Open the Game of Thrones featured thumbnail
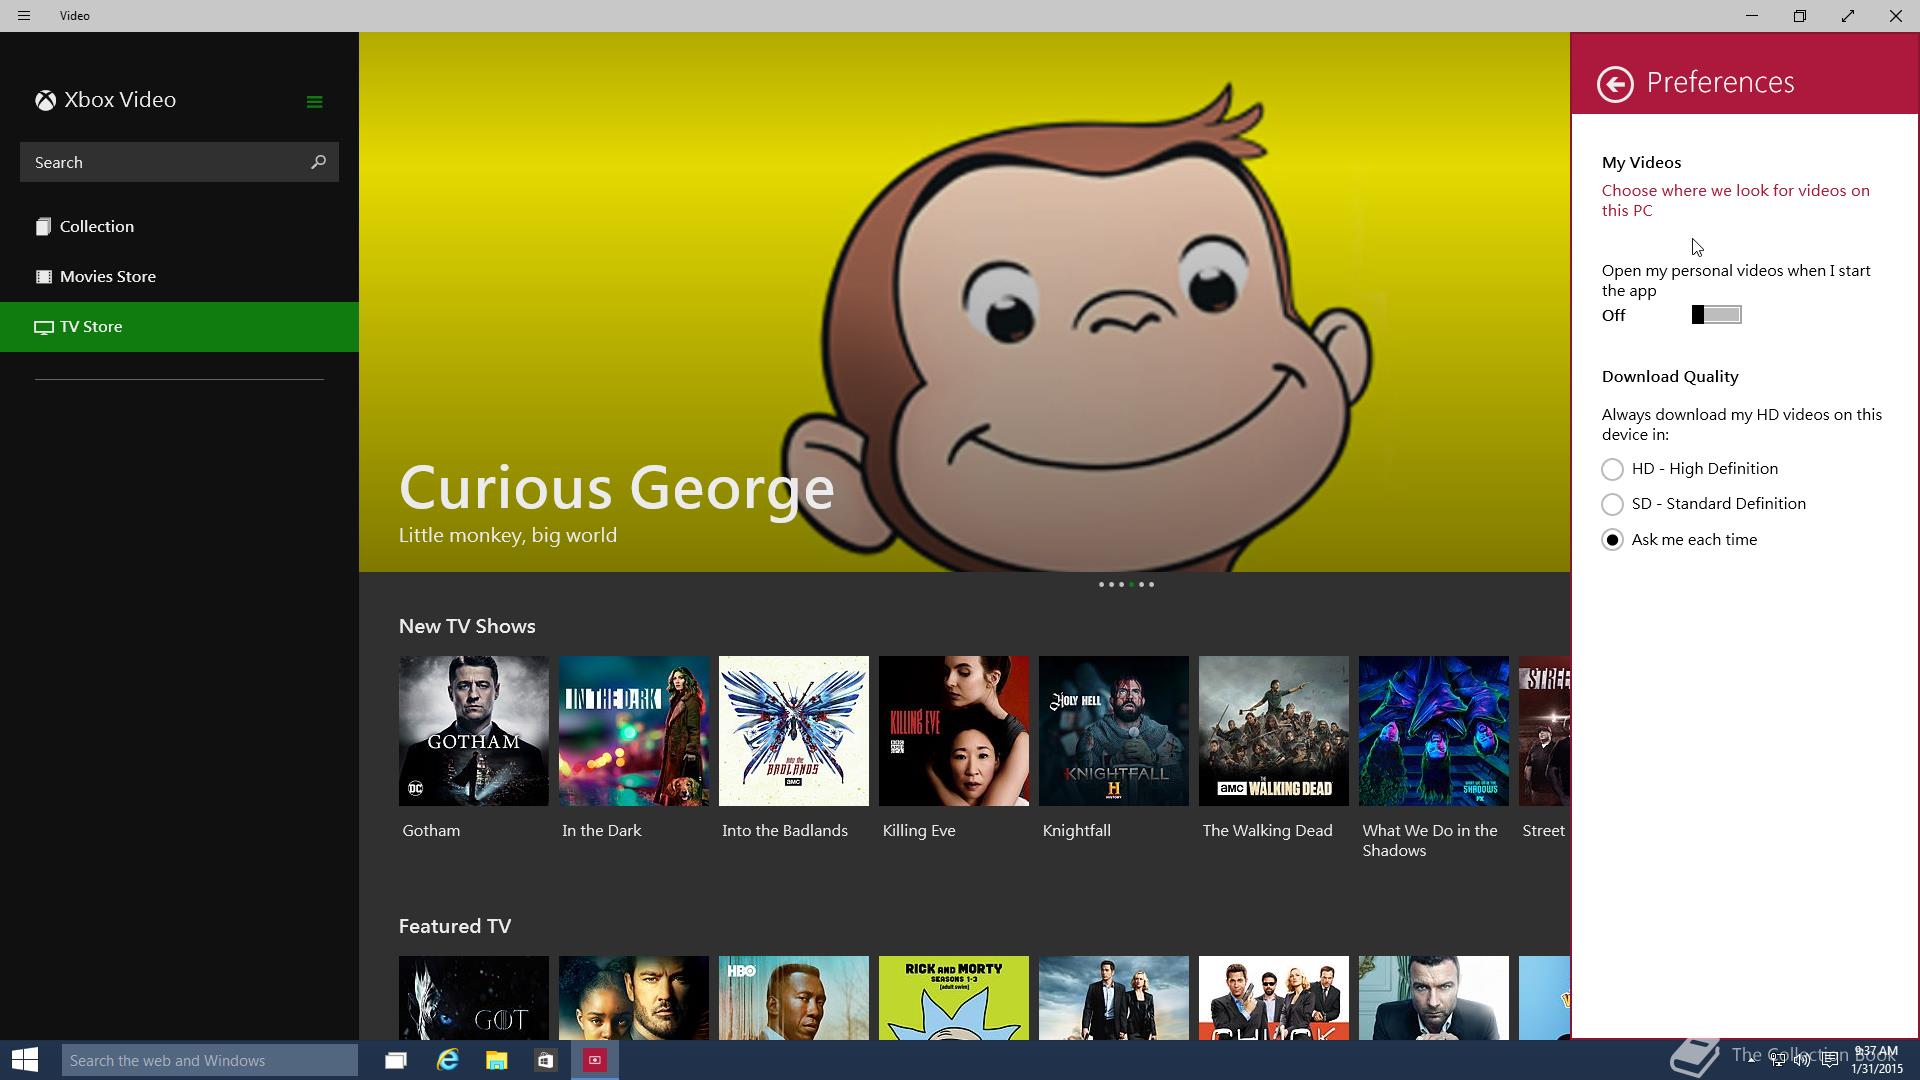Viewport: 1920px width, 1080px height. 474,998
